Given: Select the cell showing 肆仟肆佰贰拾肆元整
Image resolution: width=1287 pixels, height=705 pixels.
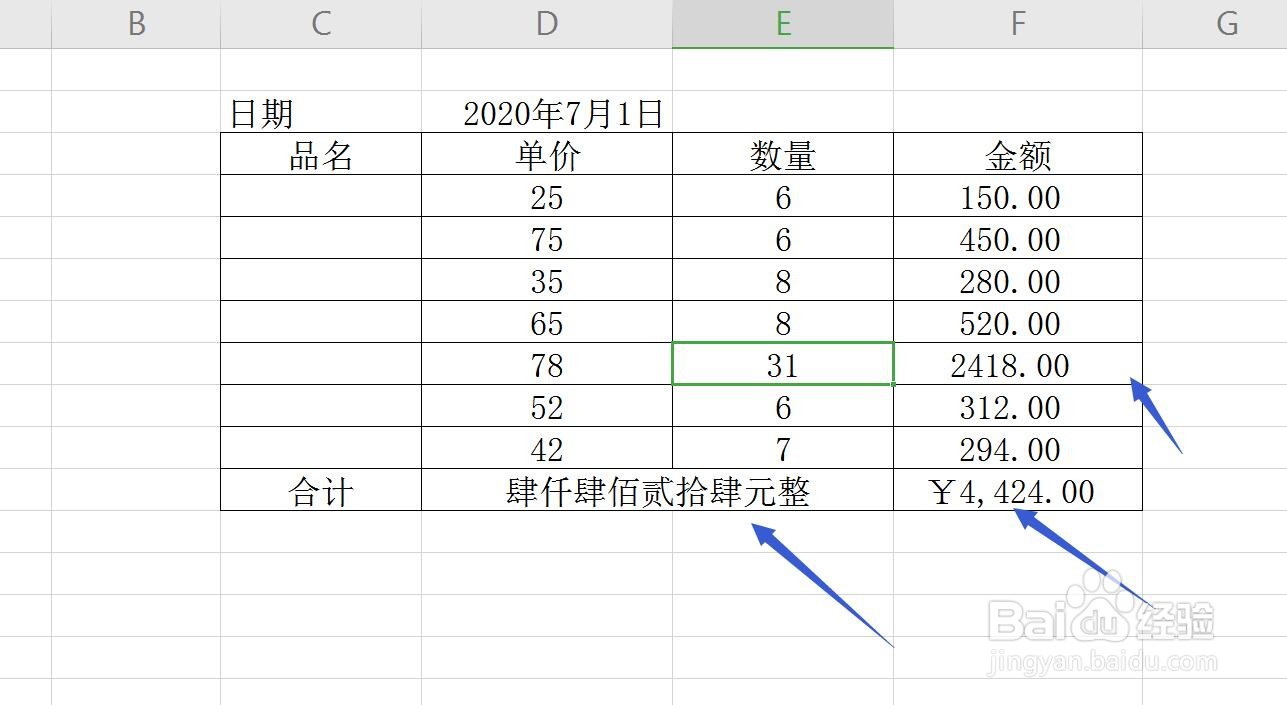Looking at the screenshot, I should [656, 490].
